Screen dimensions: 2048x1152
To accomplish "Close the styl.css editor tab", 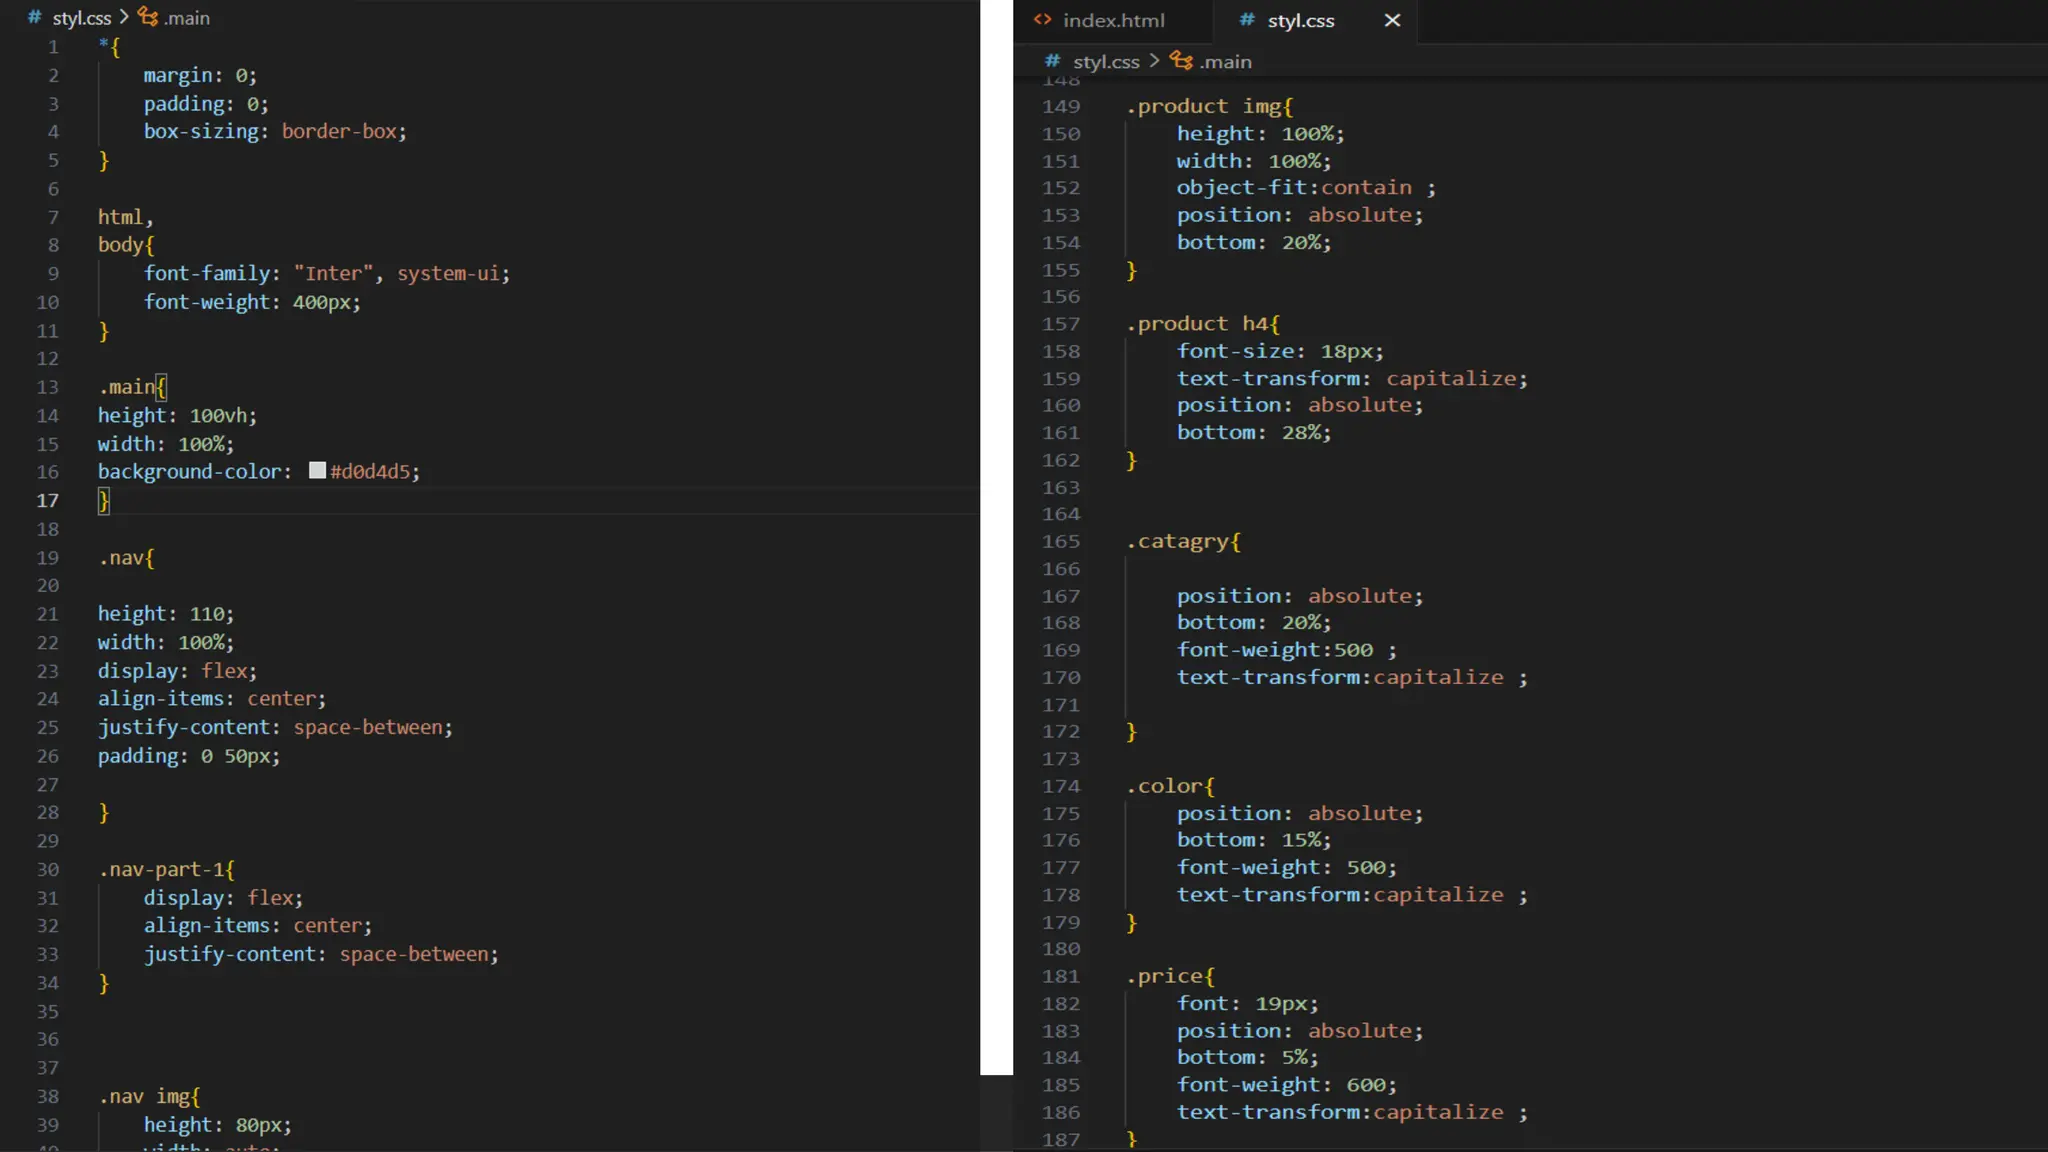I will click(x=1392, y=20).
